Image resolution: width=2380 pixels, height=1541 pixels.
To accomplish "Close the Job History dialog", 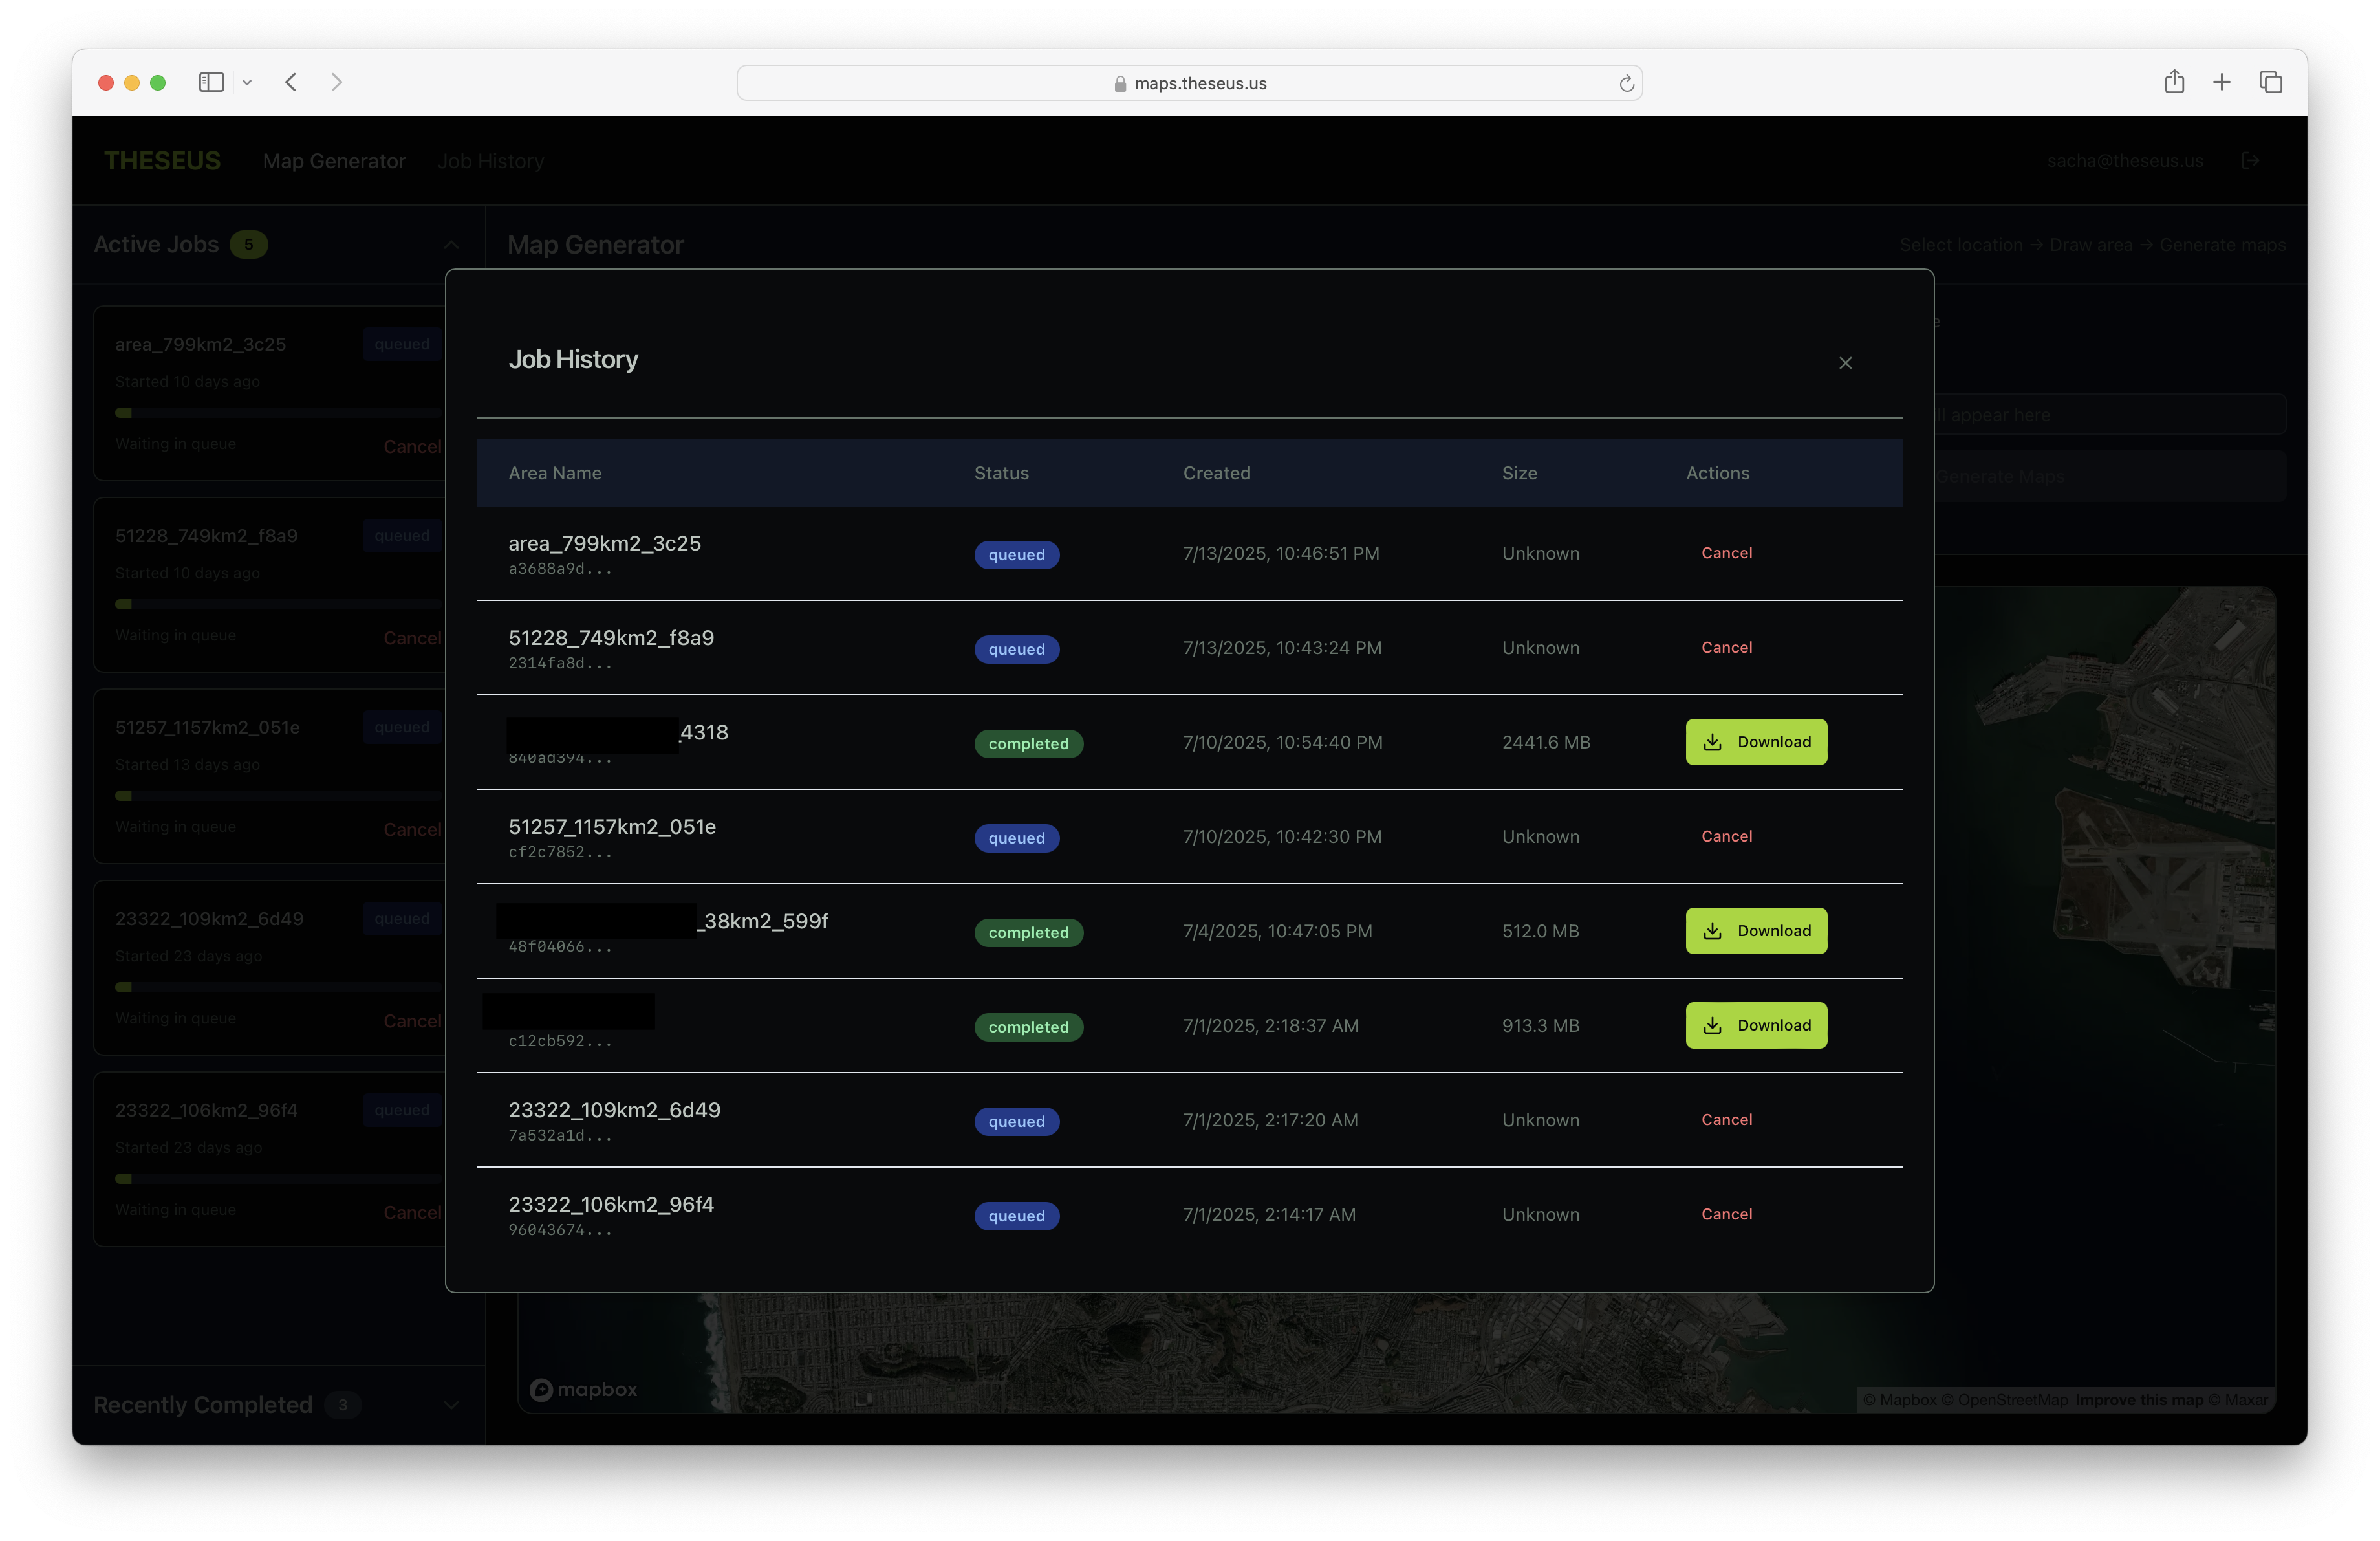I will click(x=1845, y=363).
